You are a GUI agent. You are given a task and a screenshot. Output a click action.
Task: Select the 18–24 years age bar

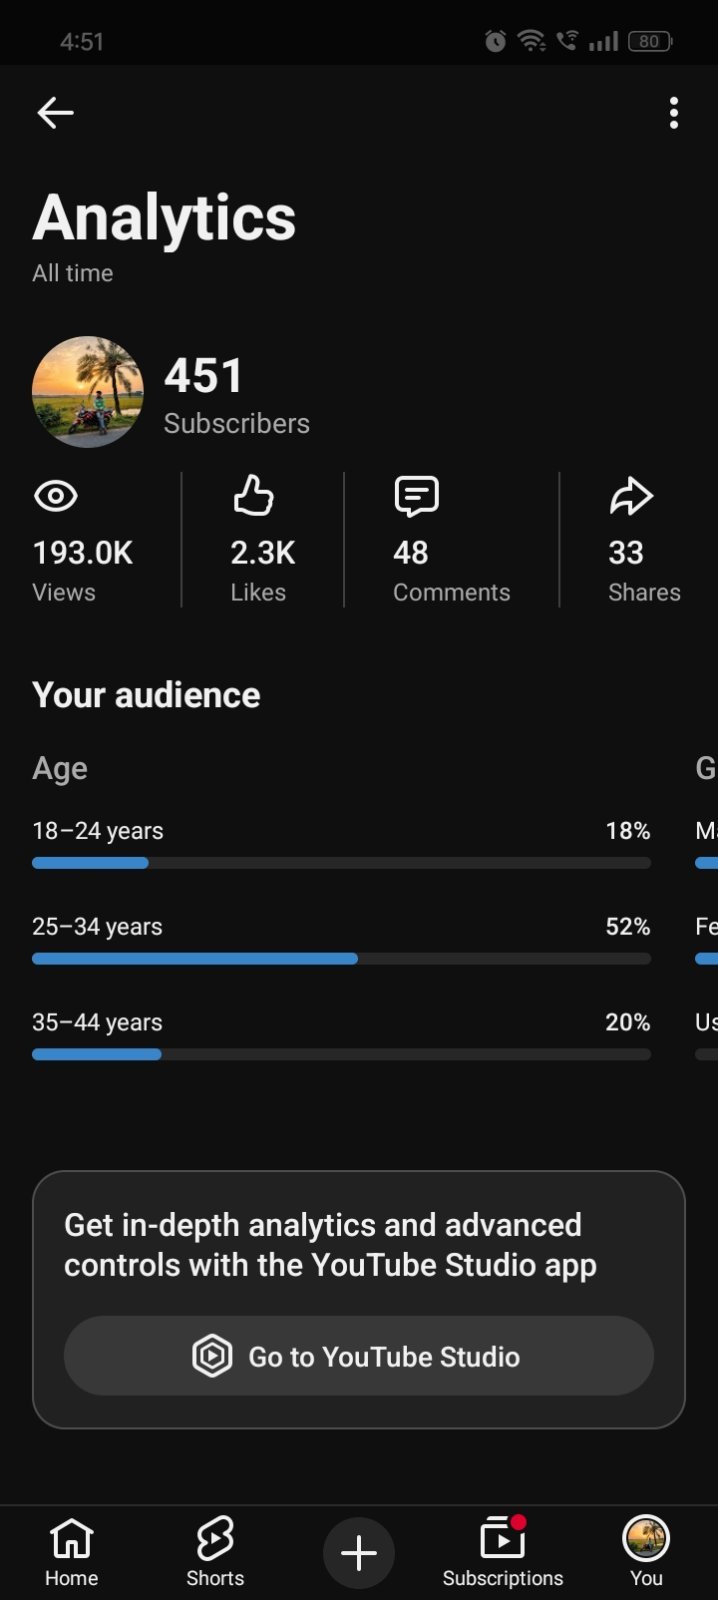click(x=341, y=863)
